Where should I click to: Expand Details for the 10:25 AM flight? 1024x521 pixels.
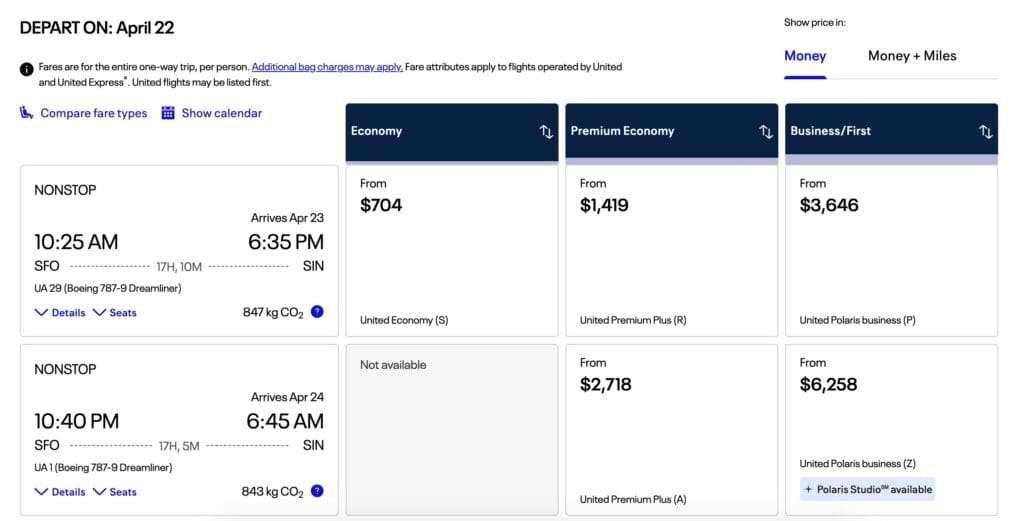point(60,313)
